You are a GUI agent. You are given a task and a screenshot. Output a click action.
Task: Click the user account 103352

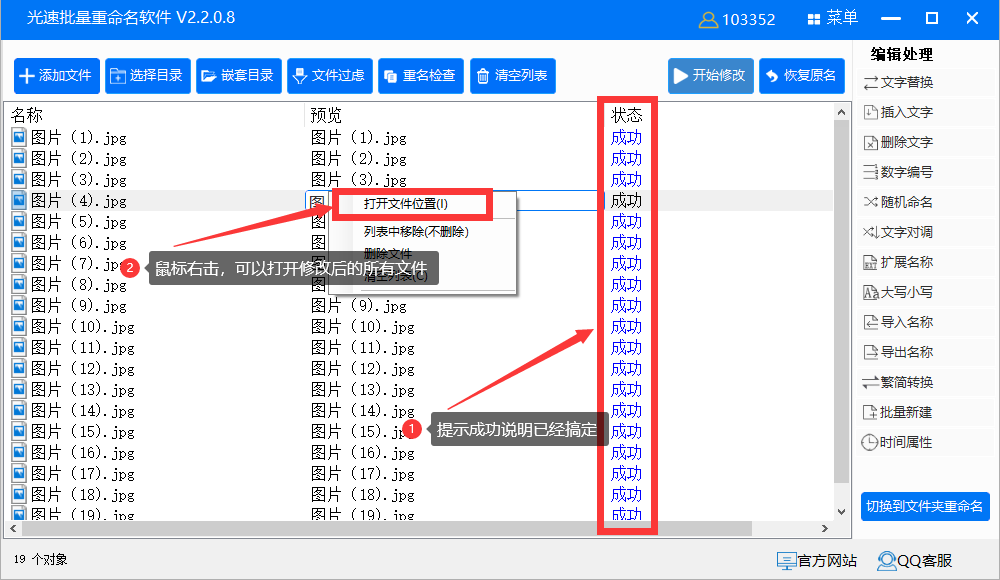[x=737, y=20]
